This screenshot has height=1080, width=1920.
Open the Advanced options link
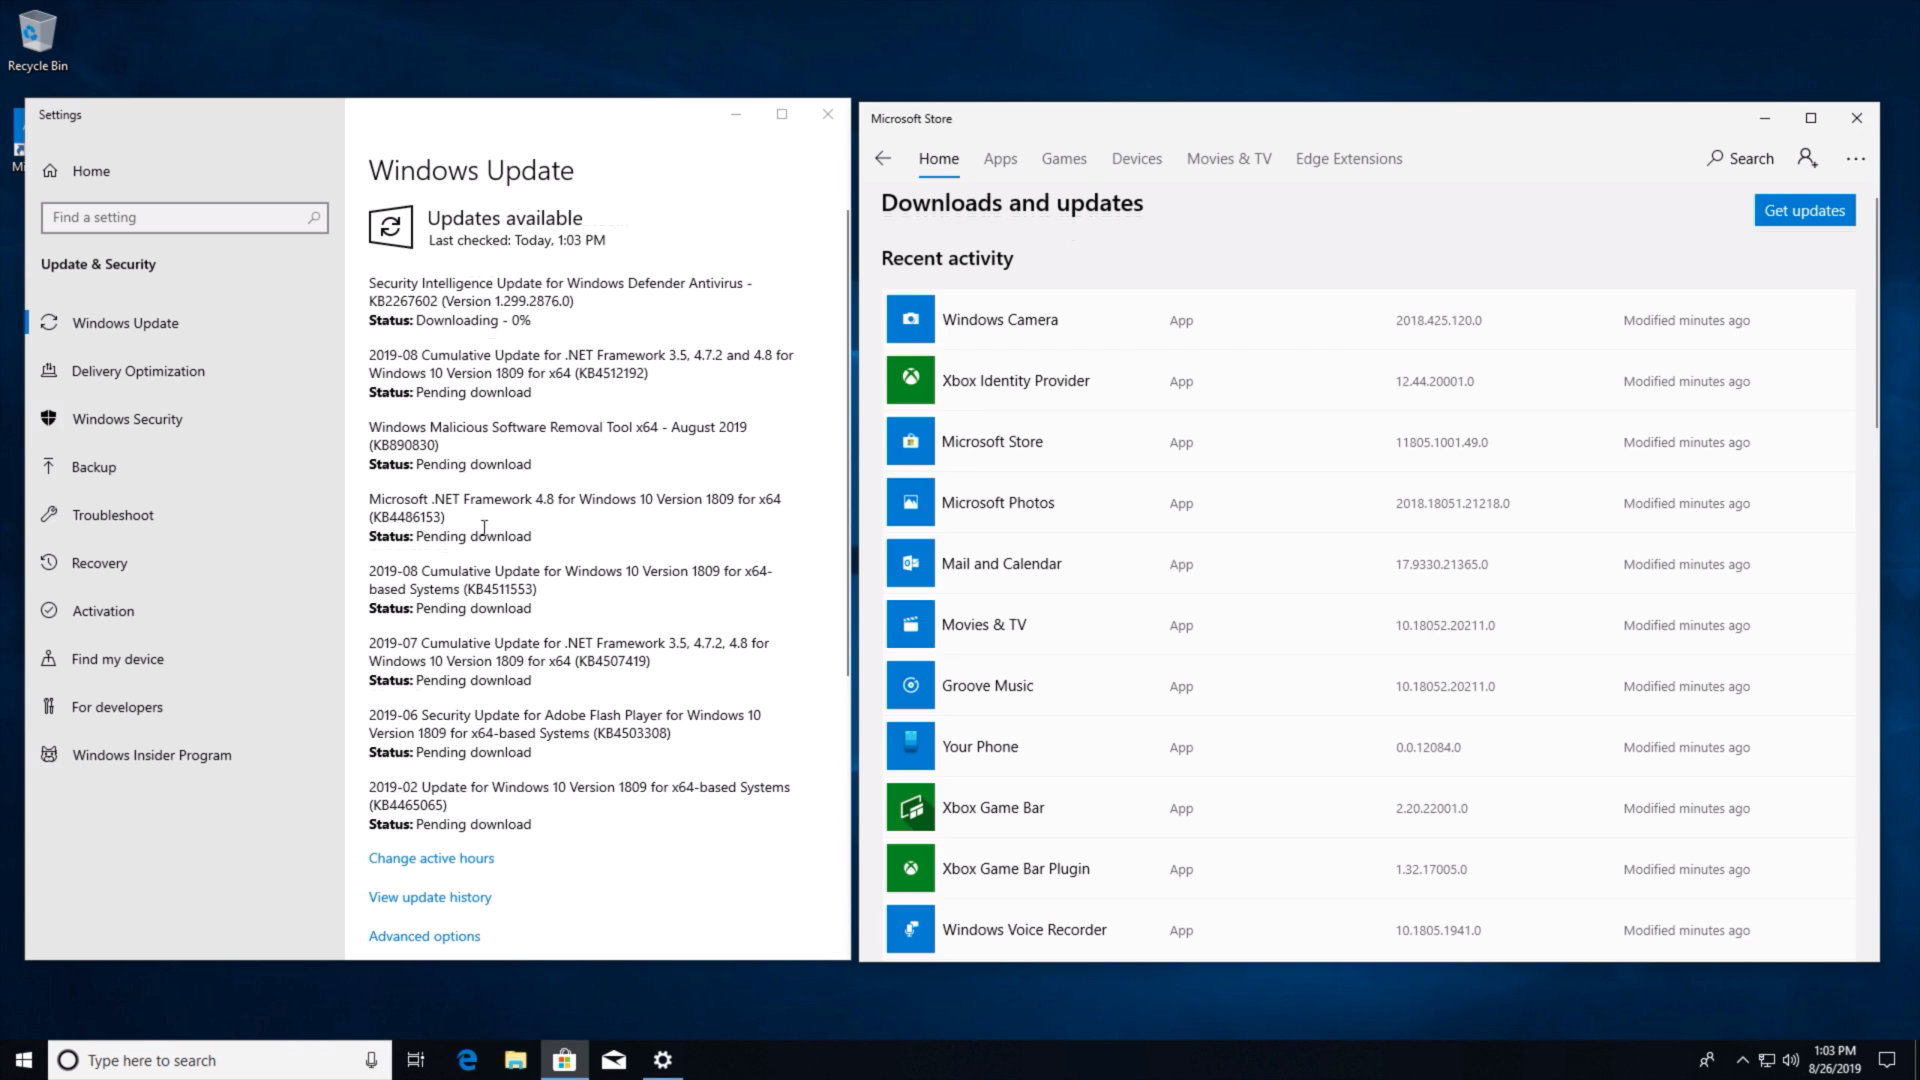point(424,936)
